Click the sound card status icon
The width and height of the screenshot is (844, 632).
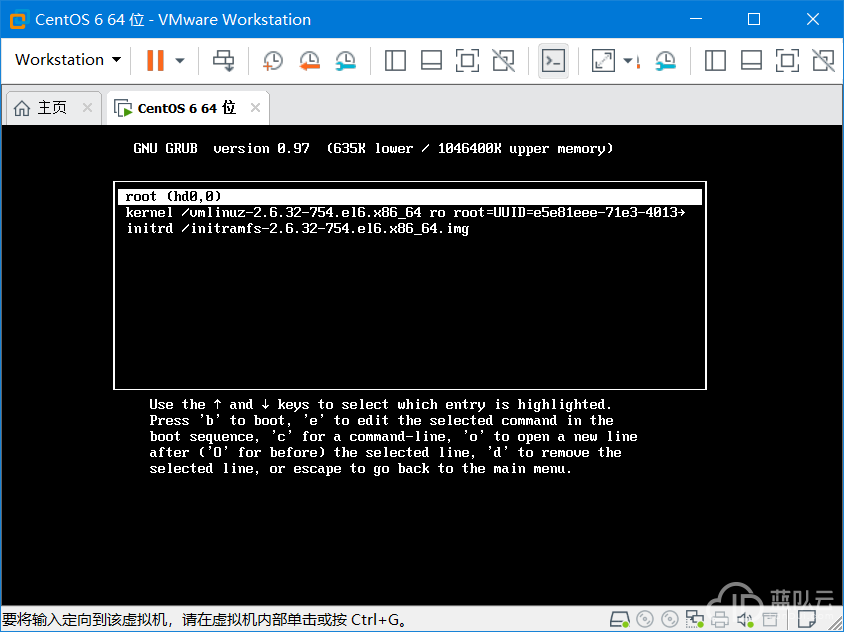(x=745, y=619)
